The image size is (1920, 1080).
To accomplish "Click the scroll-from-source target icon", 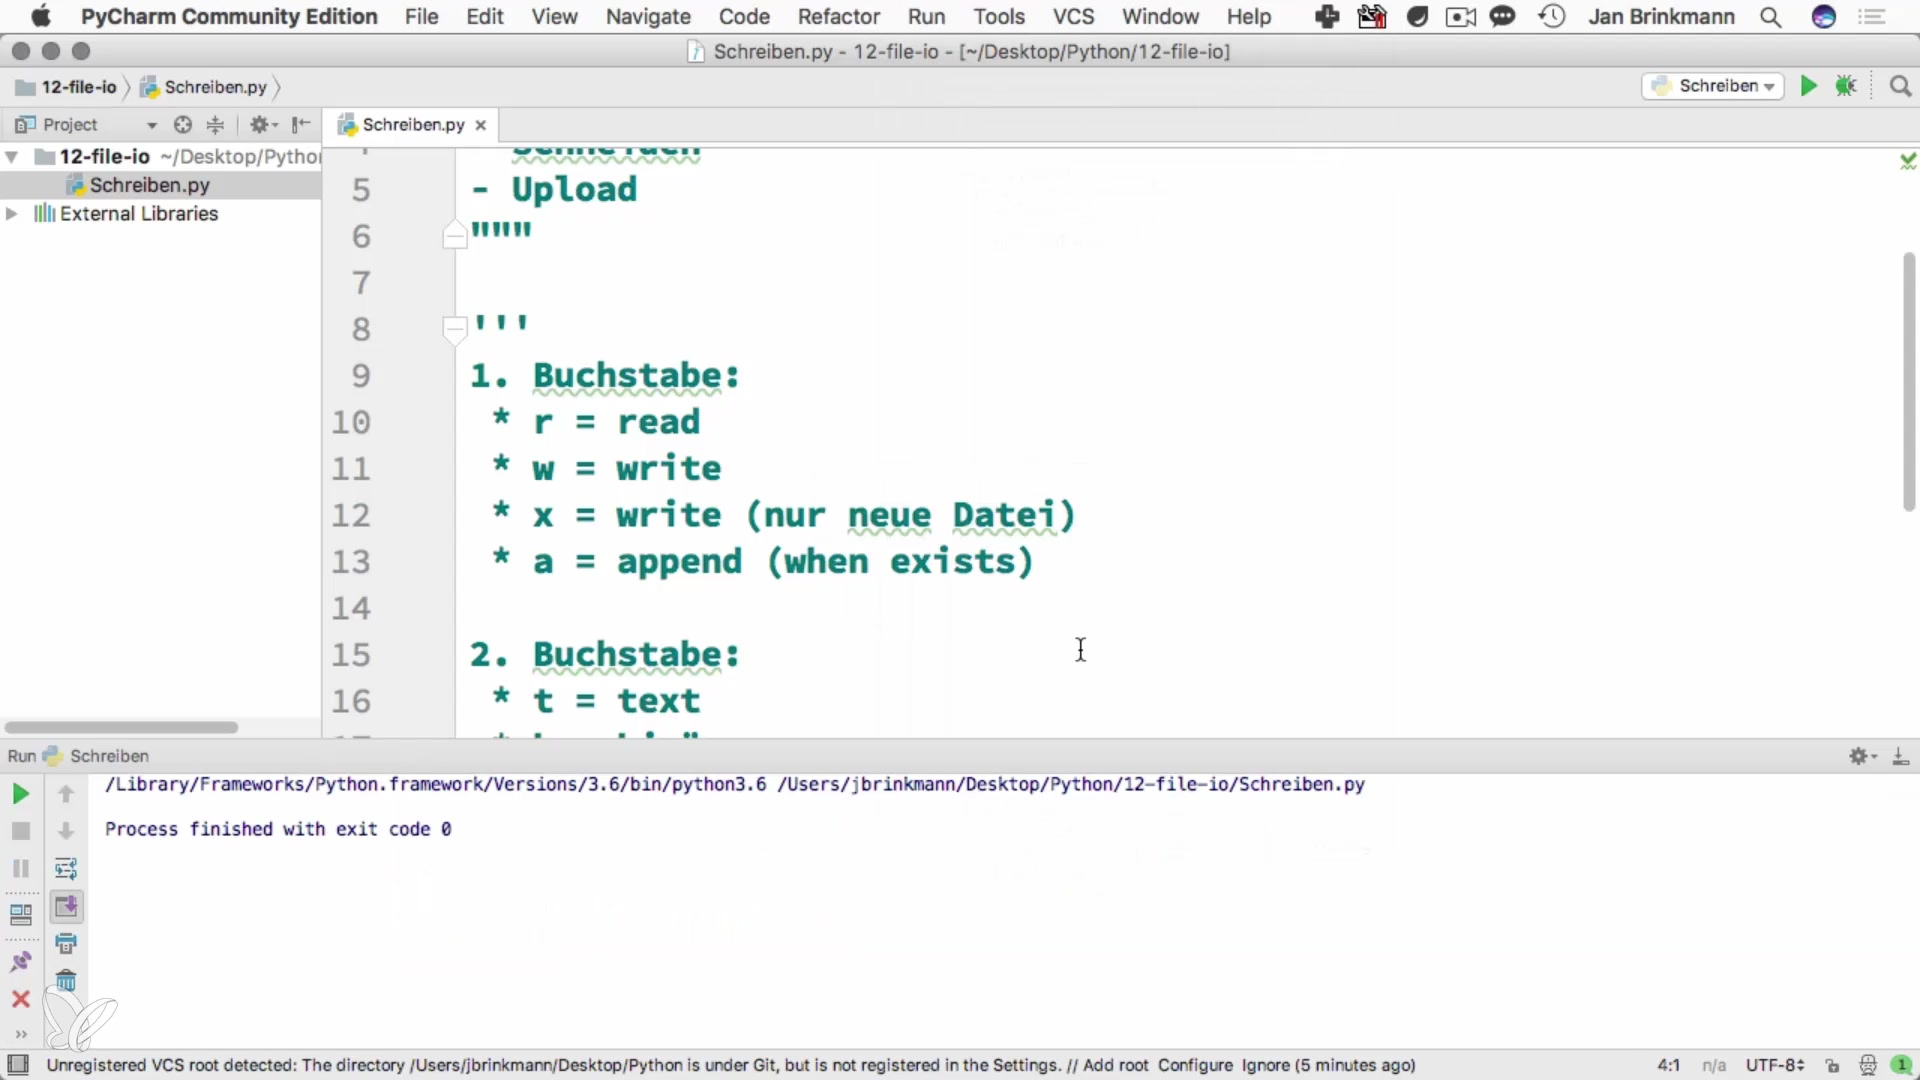I will (x=182, y=125).
